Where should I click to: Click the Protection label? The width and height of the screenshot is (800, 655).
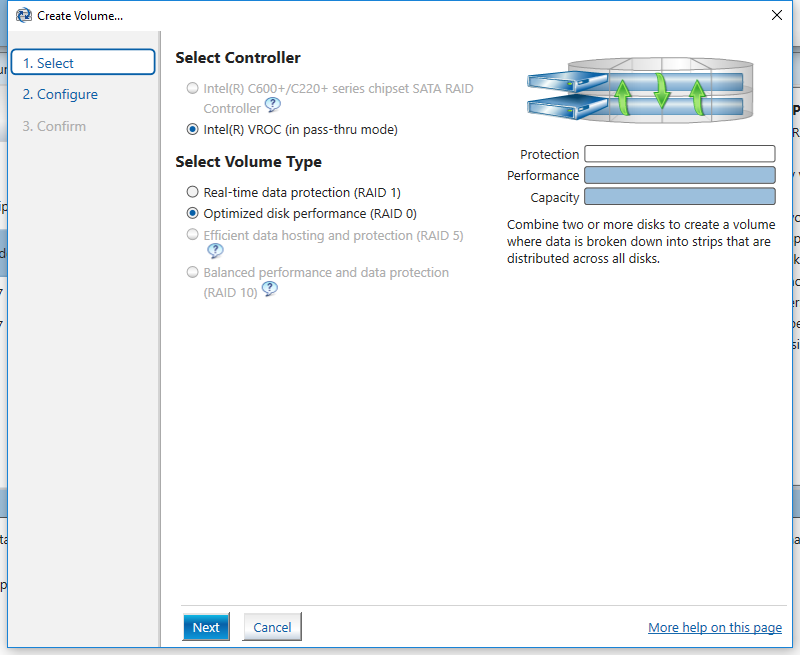click(x=549, y=154)
